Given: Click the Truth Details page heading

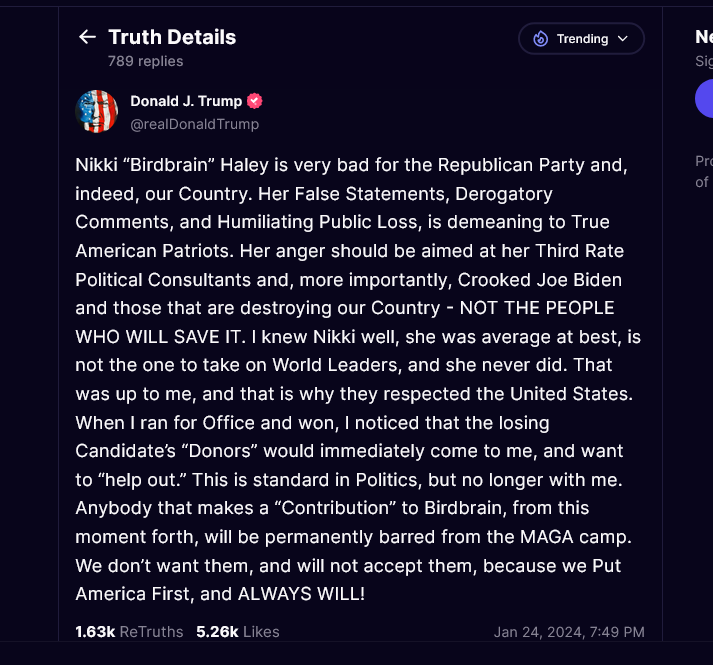Looking at the screenshot, I should pyautogui.click(x=172, y=37).
